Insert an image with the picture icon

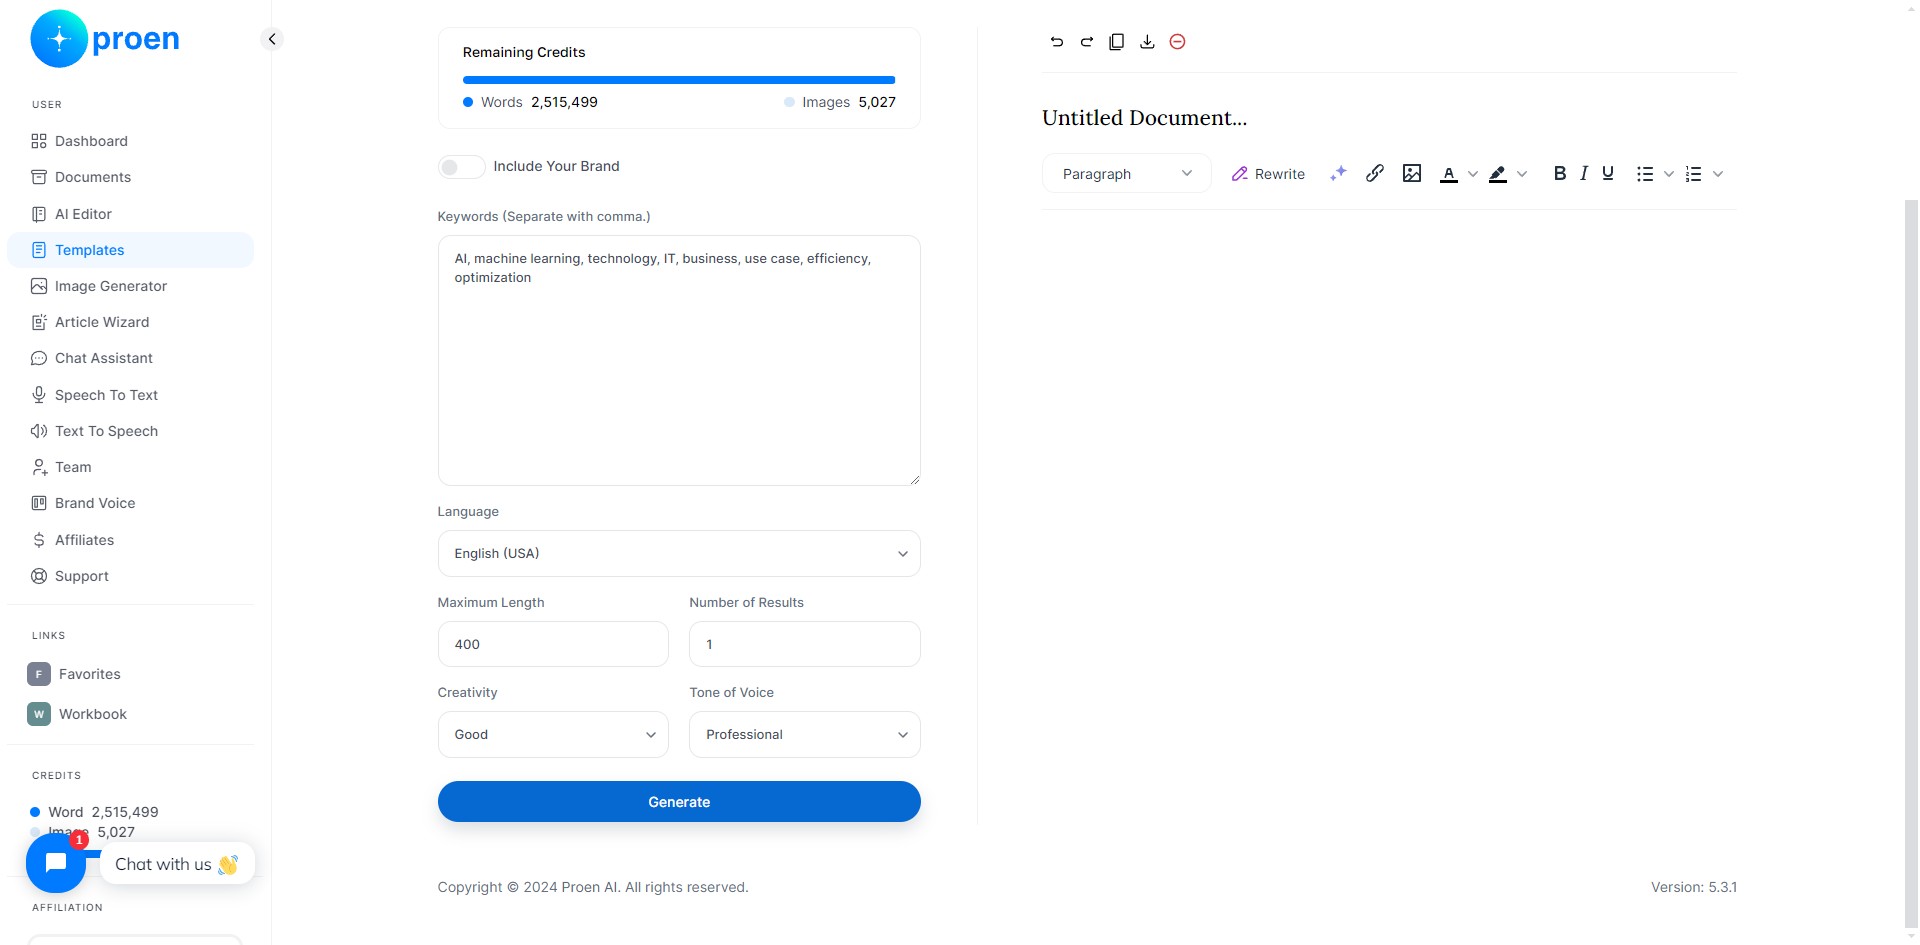(x=1412, y=173)
